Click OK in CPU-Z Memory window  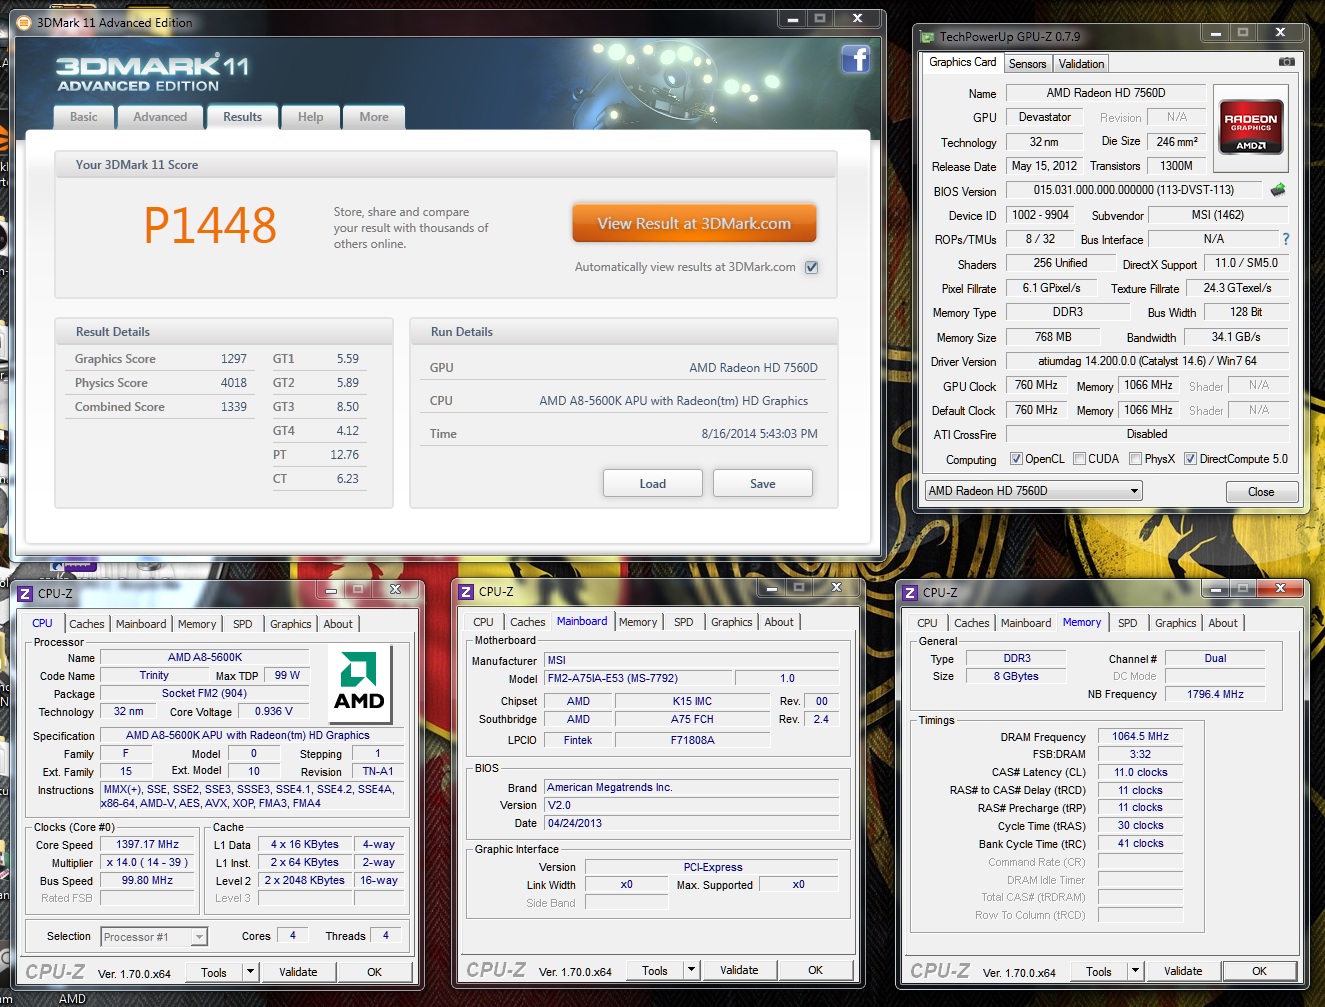point(1259,971)
